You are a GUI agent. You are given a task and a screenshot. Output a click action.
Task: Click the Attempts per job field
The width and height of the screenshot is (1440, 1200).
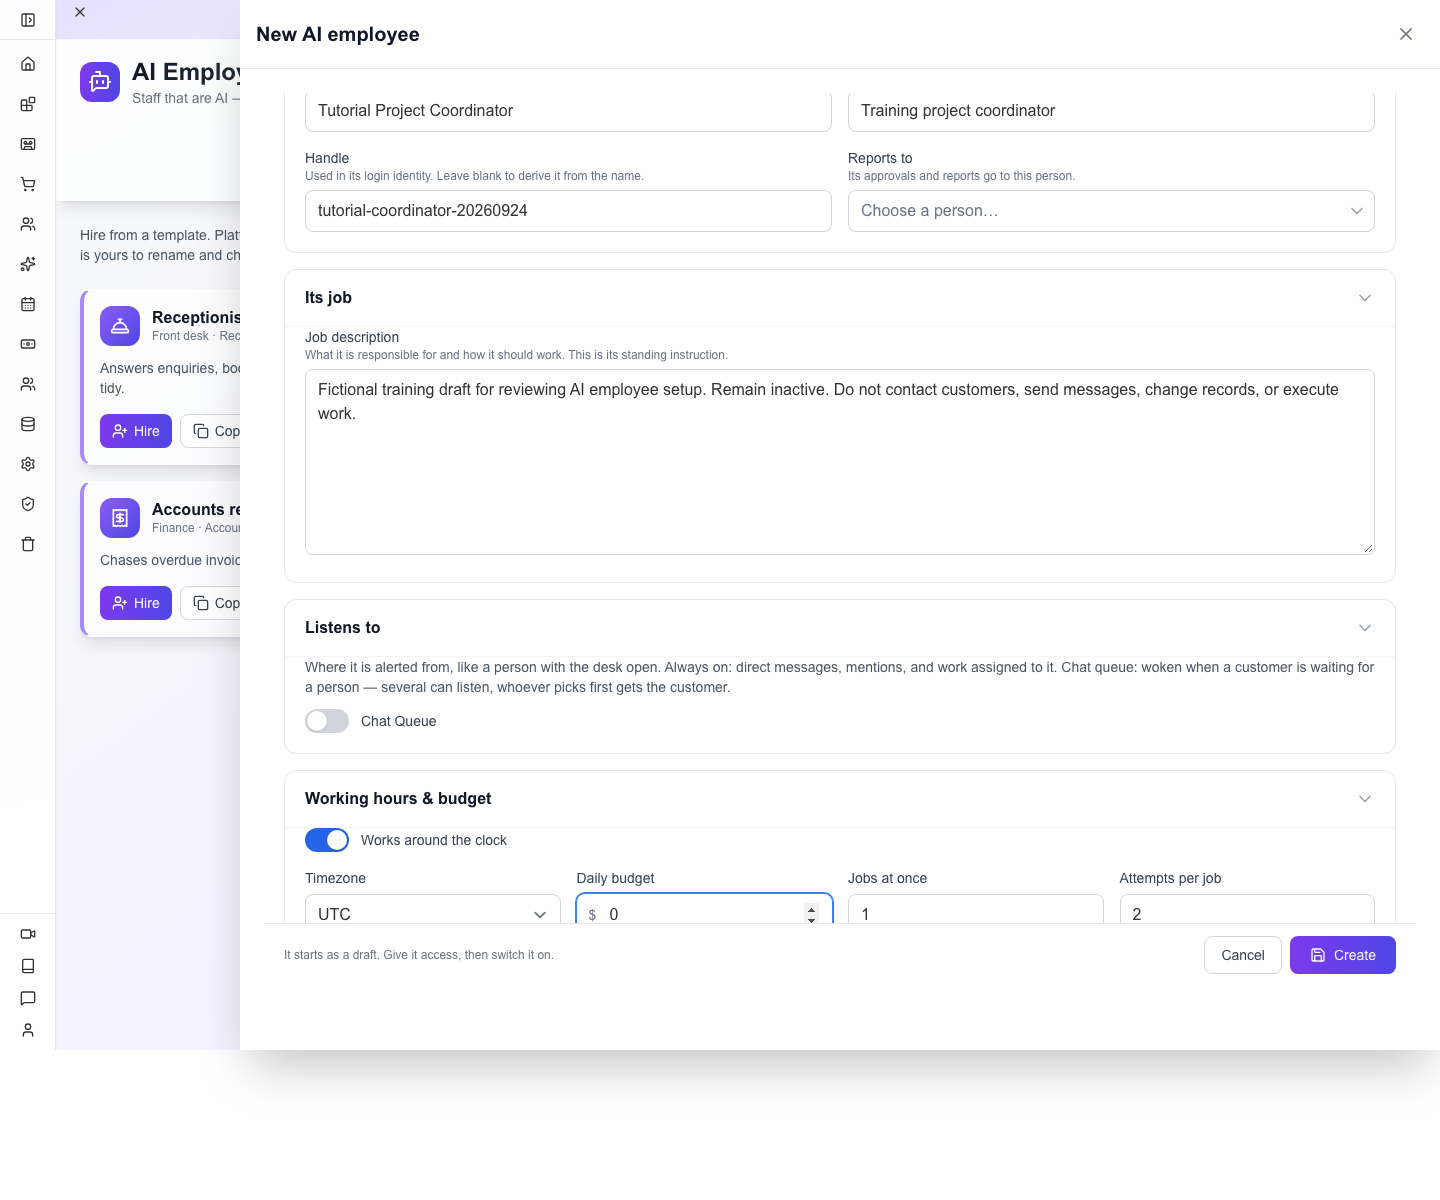click(x=1247, y=909)
